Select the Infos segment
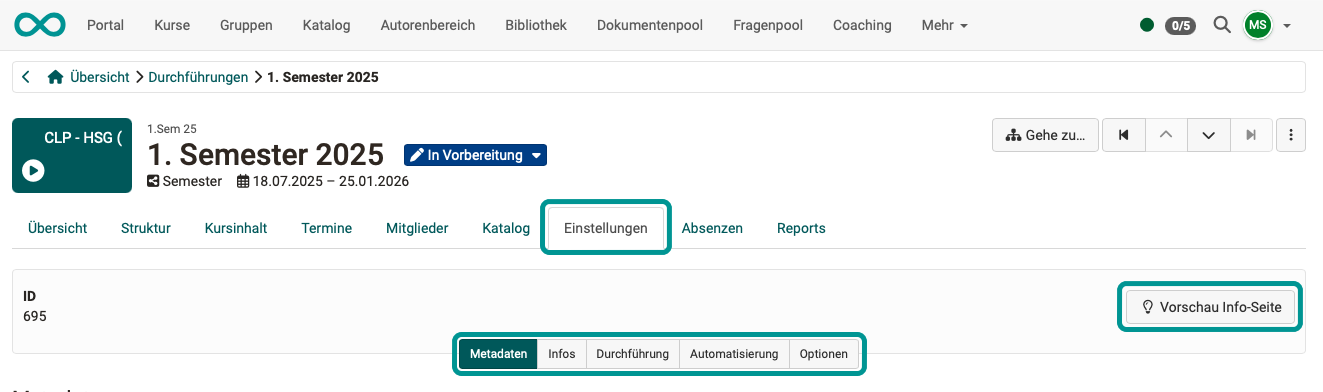This screenshot has height=392, width=1323. [x=562, y=354]
